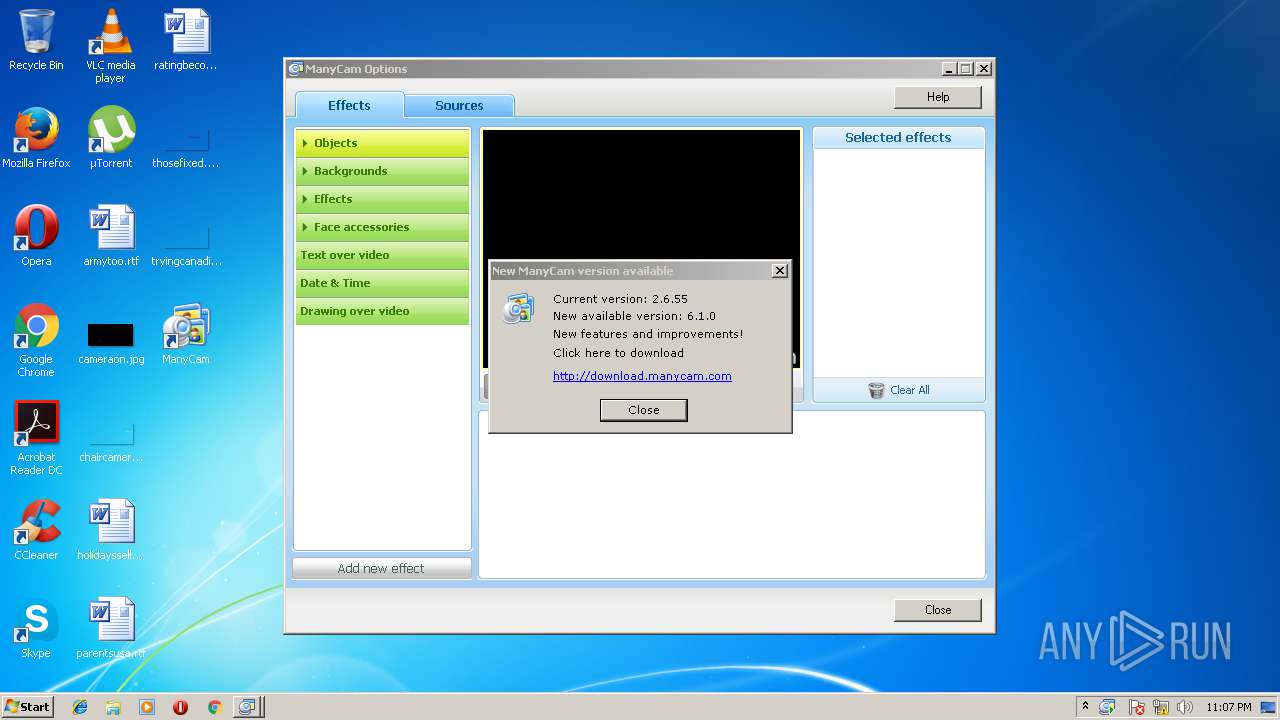The image size is (1280, 720).
Task: Switch to the Sources tab
Action: (459, 106)
